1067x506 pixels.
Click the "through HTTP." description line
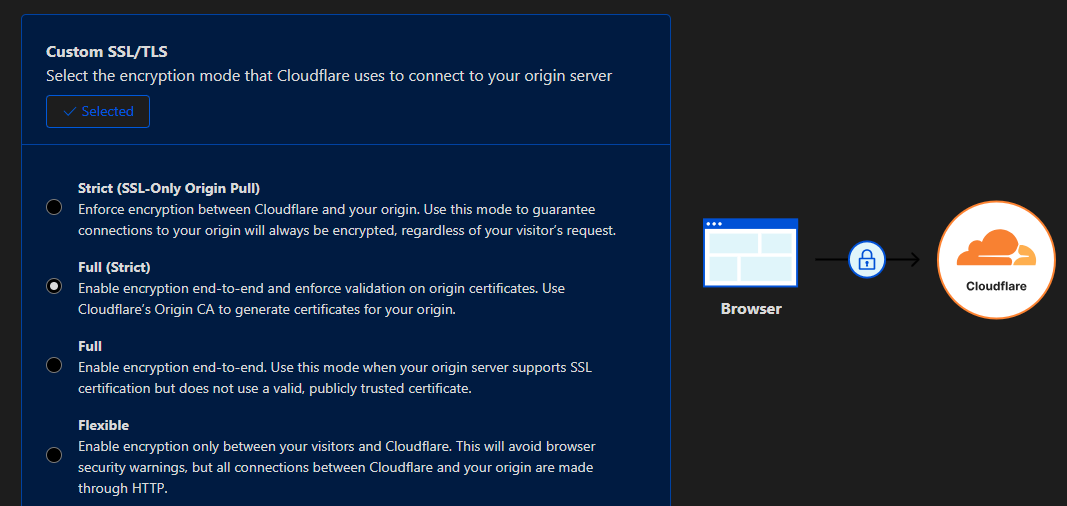coord(122,488)
